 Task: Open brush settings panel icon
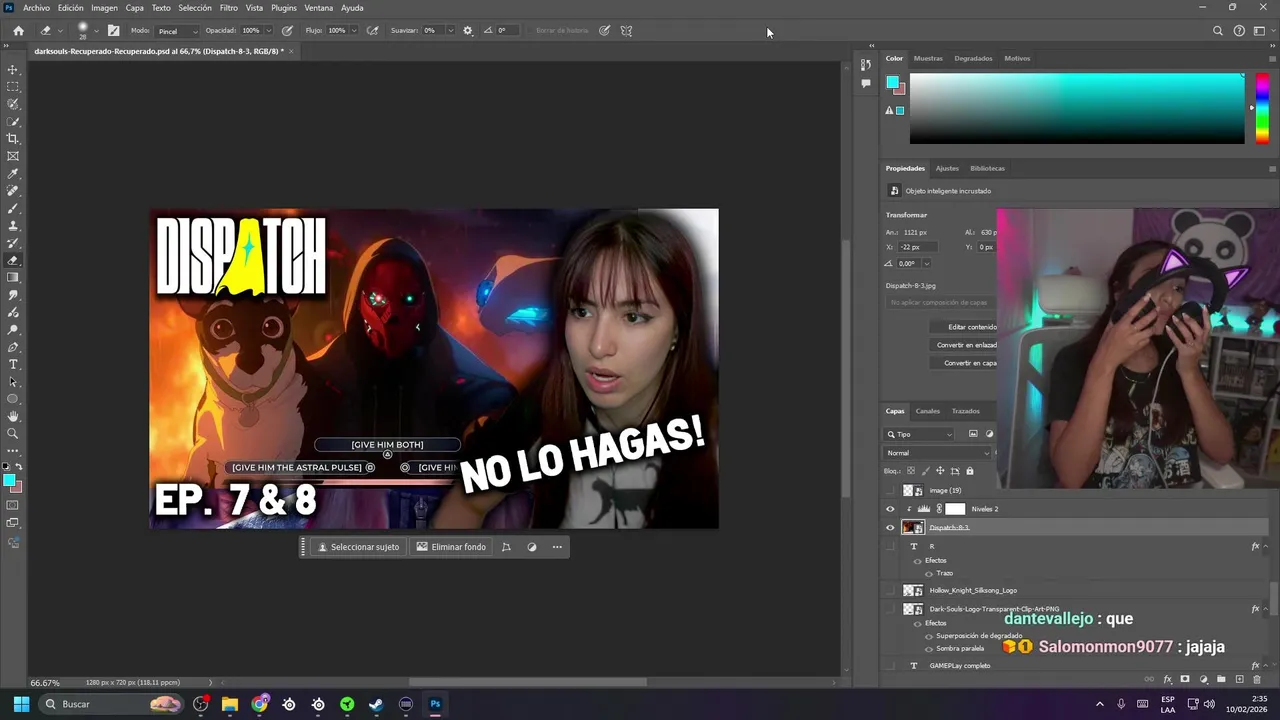pyautogui.click(x=113, y=31)
